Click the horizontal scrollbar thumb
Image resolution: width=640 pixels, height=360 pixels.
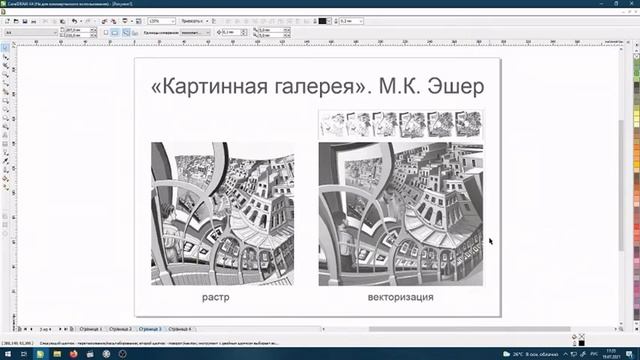pyautogui.click(x=469, y=329)
